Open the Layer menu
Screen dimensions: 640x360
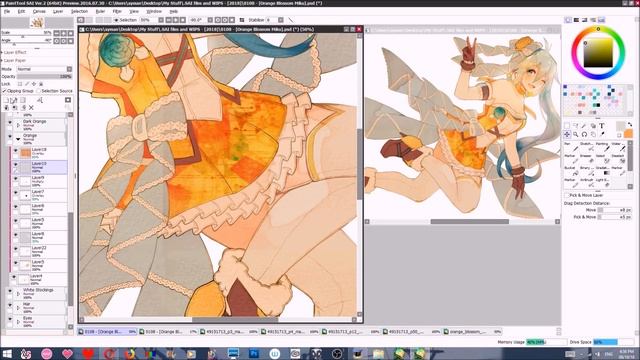[x=58, y=11]
